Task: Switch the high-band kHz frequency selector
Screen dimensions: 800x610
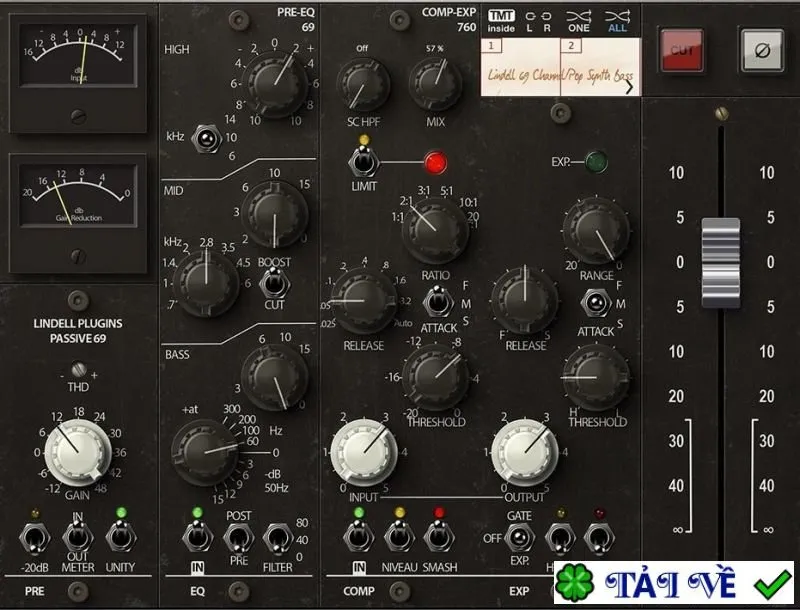Action: pos(206,138)
